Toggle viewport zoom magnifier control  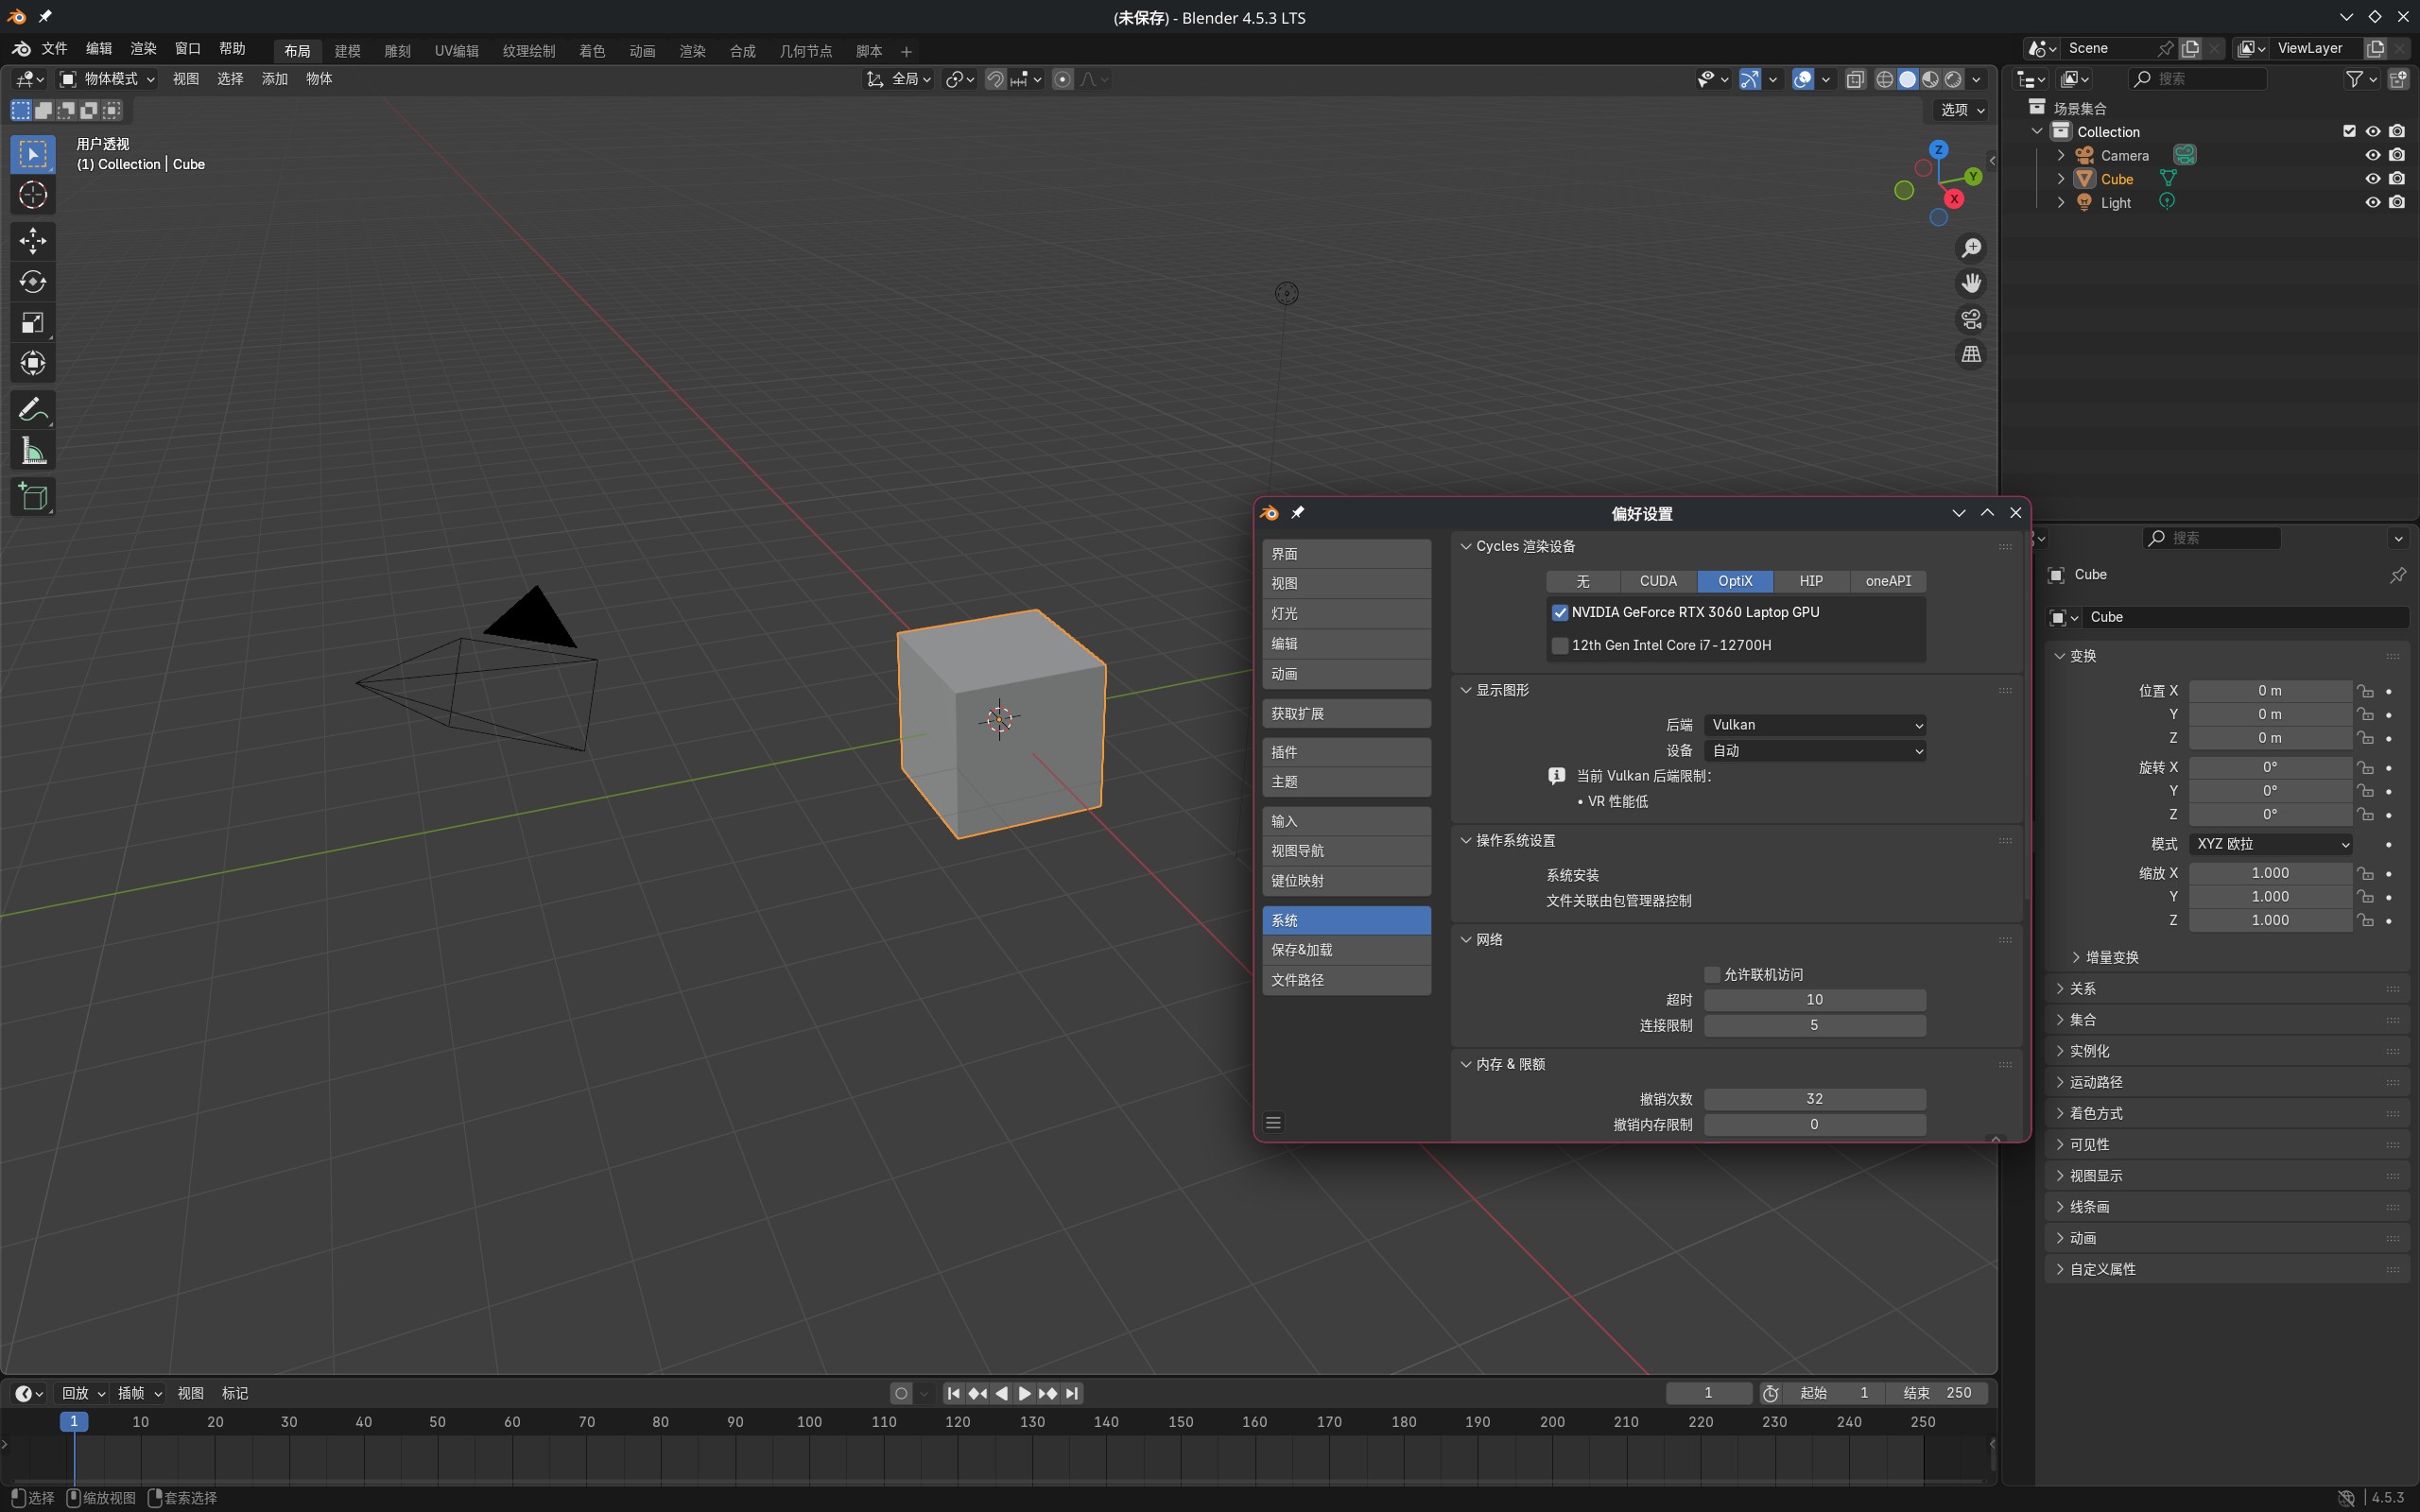pos(1970,247)
